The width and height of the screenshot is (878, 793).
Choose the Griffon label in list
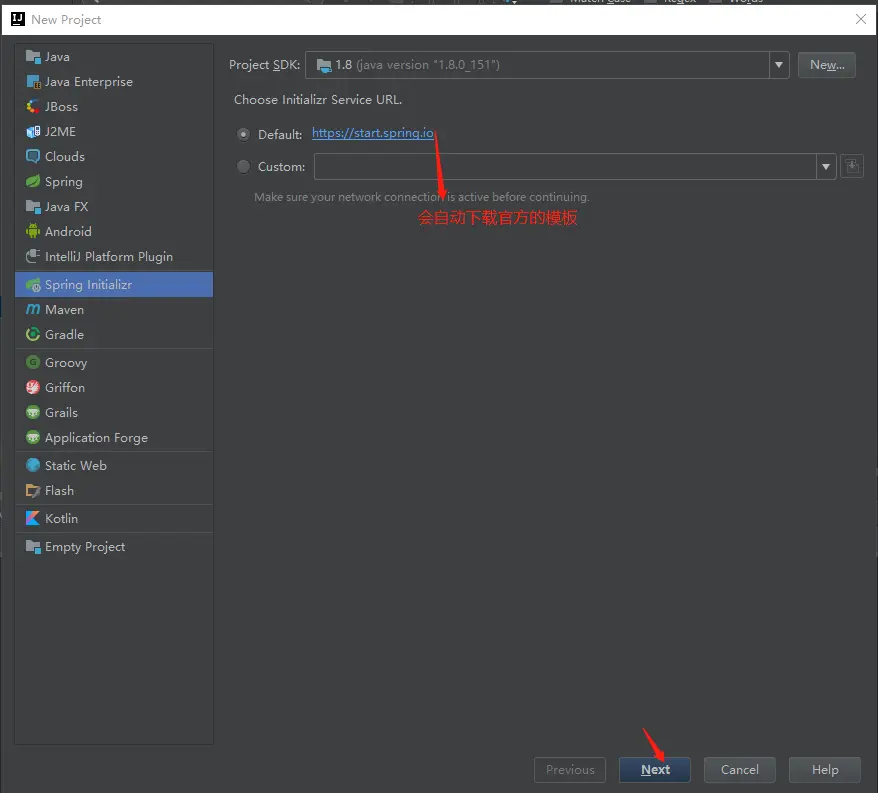[65, 387]
